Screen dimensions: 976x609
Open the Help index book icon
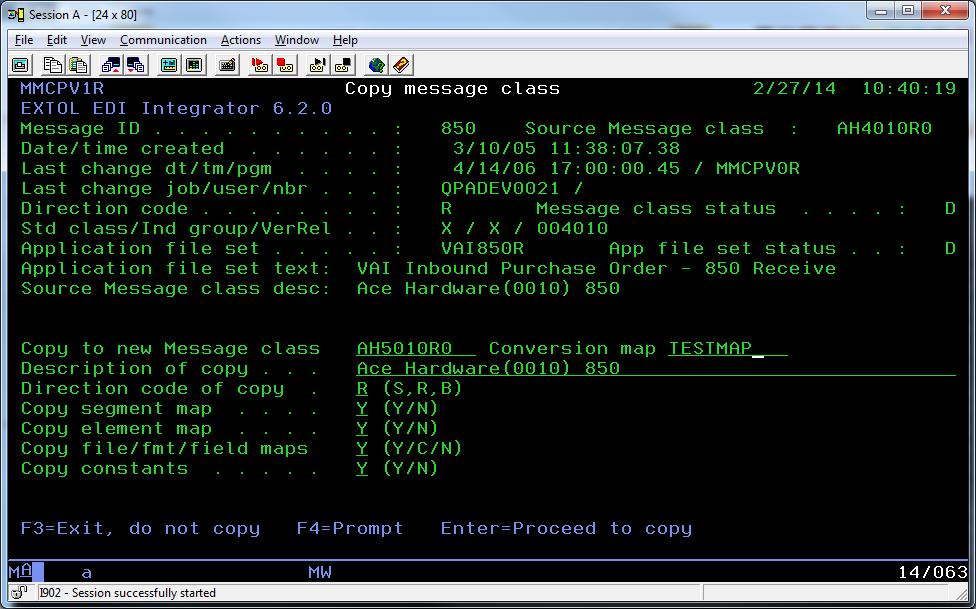(x=401, y=65)
